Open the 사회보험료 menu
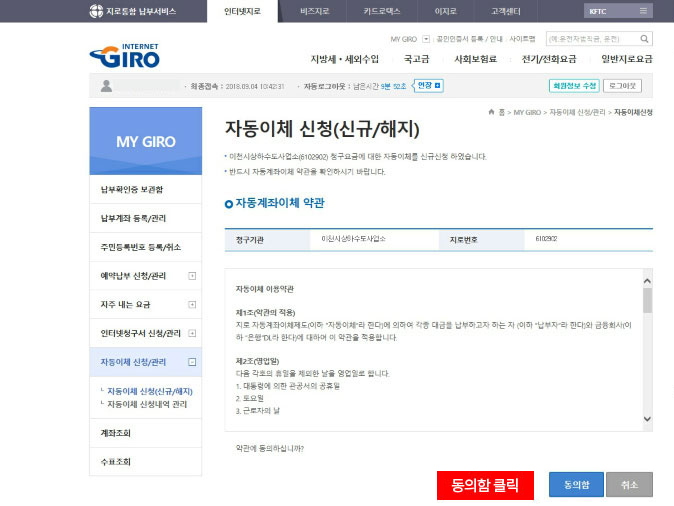The width and height of the screenshot is (674, 506). pos(475,59)
